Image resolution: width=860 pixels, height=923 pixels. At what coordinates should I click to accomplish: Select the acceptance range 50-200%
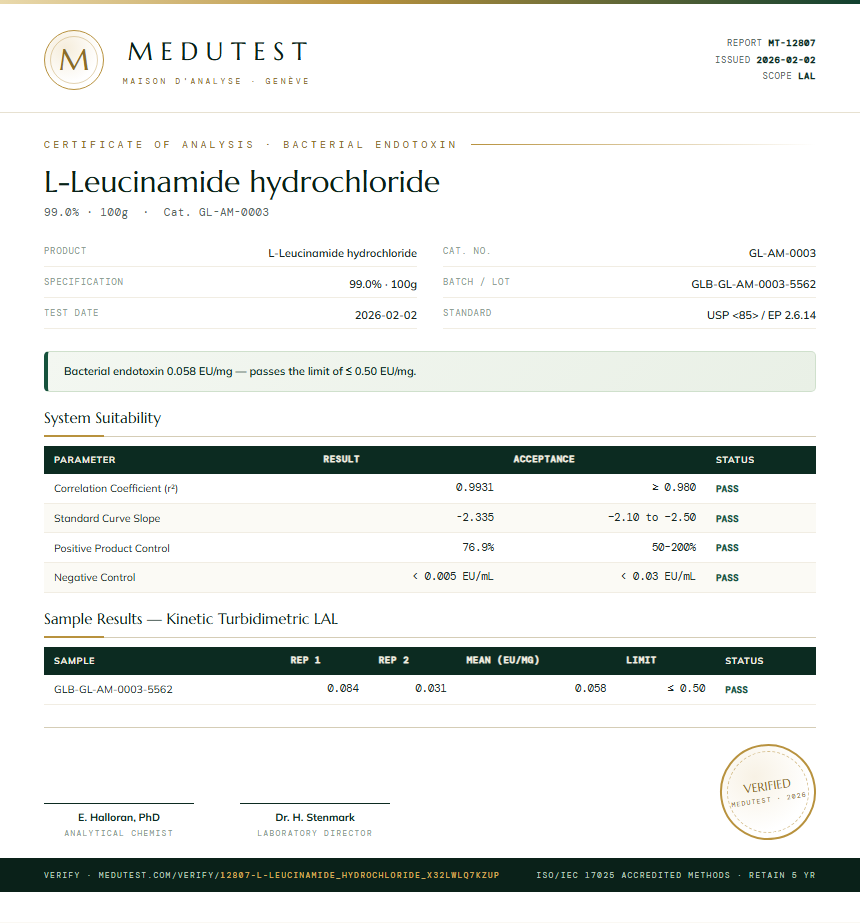[674, 547]
